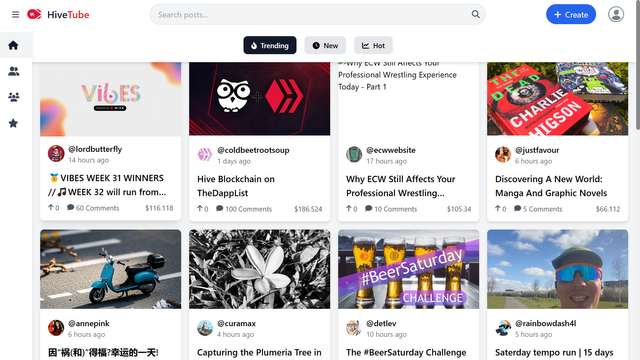Open the hamburger menu
The height and width of the screenshot is (360, 640).
tap(16, 15)
